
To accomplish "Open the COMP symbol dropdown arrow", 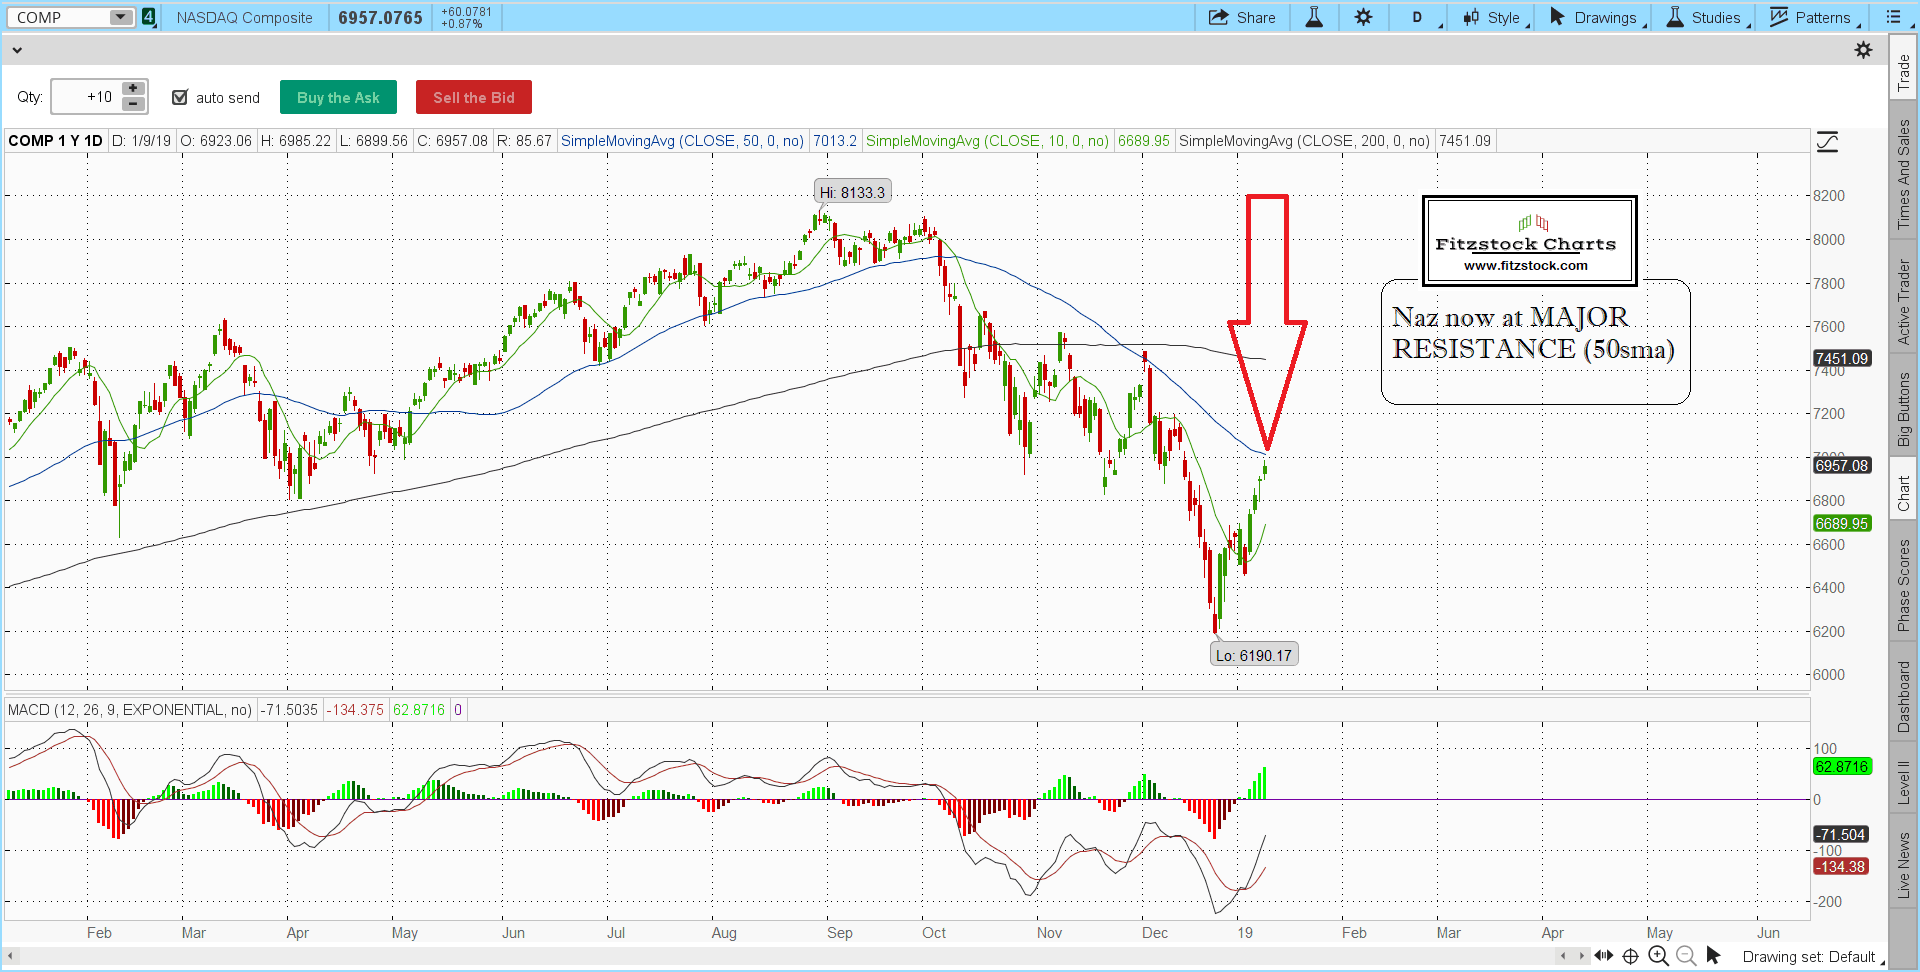I will [121, 17].
